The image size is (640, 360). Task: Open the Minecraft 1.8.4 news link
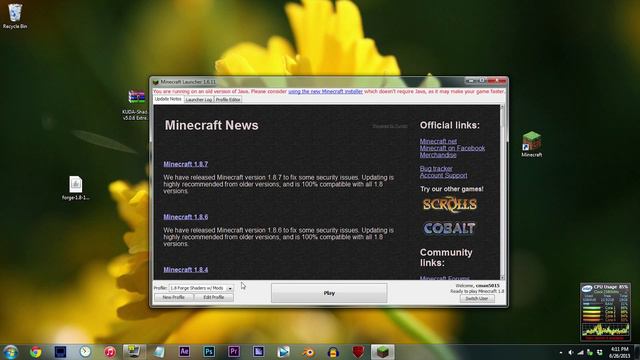click(x=186, y=270)
